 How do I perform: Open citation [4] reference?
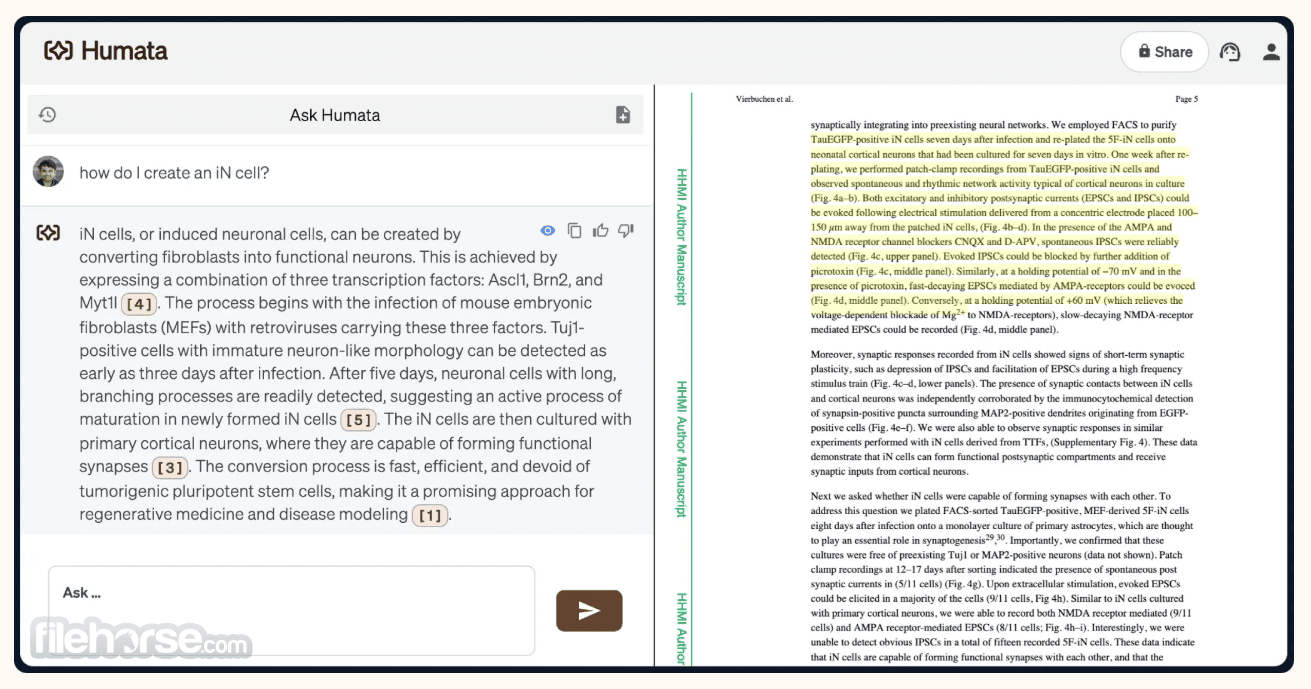(140, 304)
